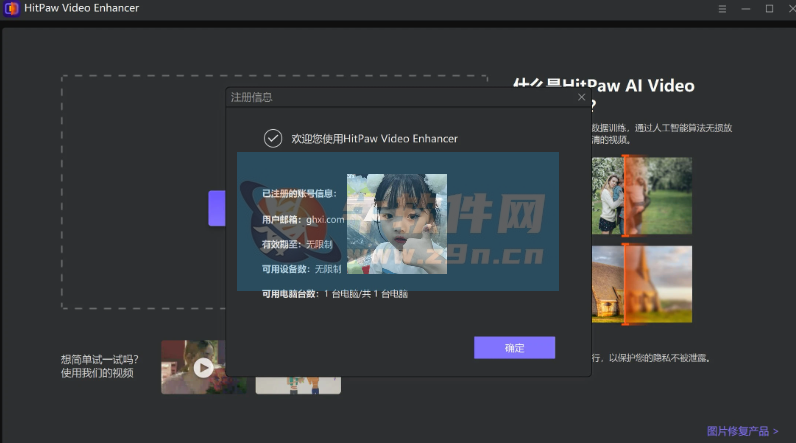The image size is (796, 443).
Task: Click the 注册信息 dialog title
Action: click(x=251, y=97)
